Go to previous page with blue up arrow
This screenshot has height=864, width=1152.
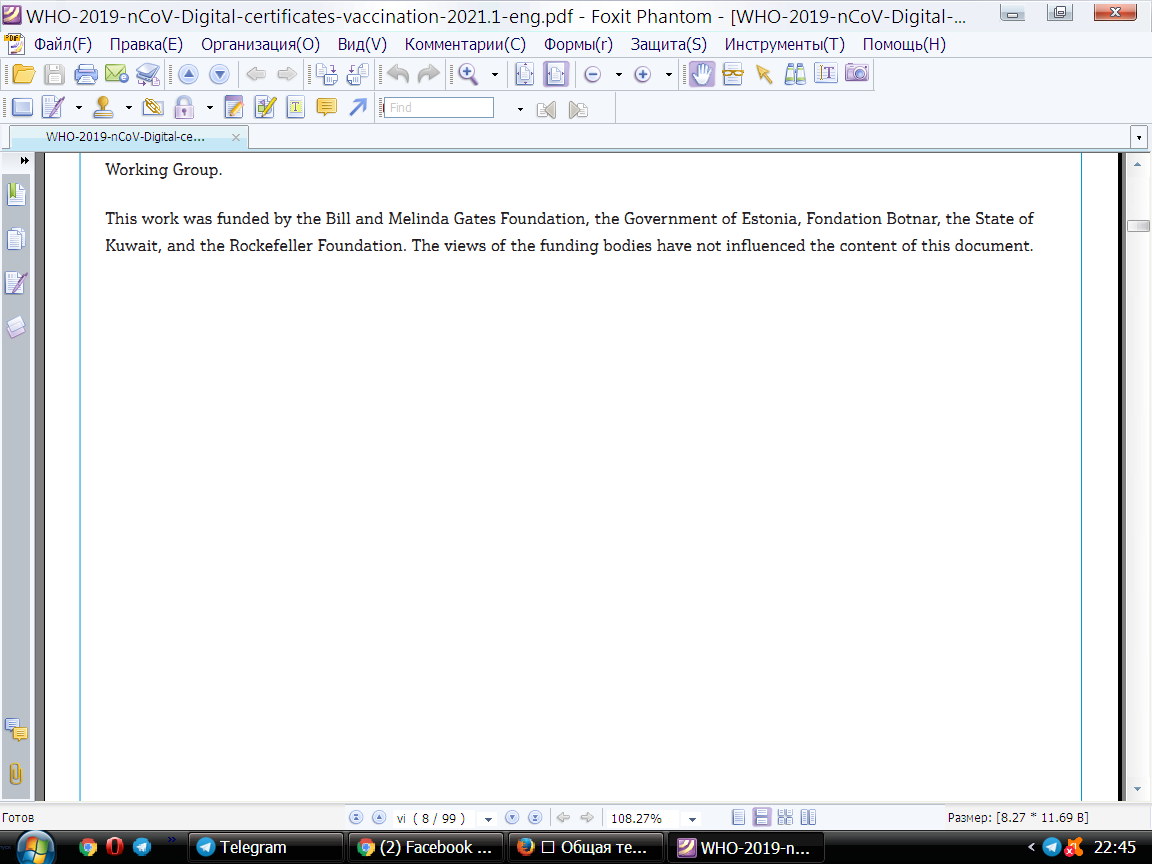coord(188,74)
